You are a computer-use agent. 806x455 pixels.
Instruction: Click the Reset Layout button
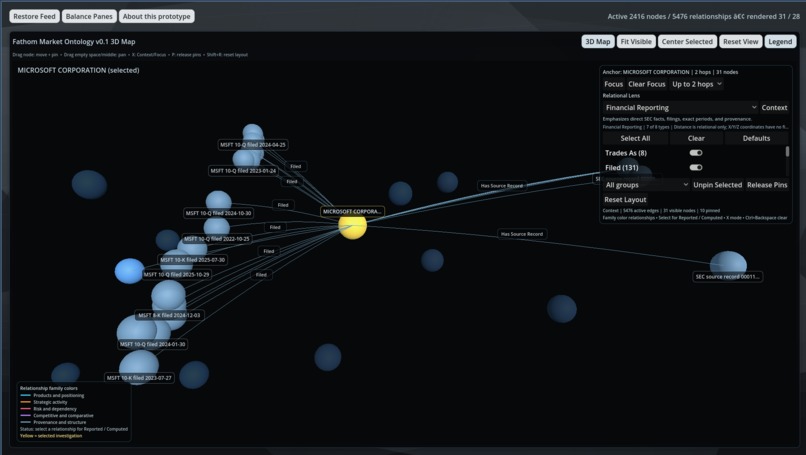(625, 199)
